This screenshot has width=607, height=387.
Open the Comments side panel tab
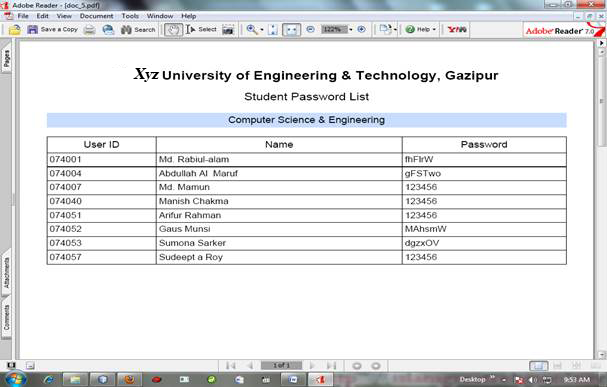[6, 317]
